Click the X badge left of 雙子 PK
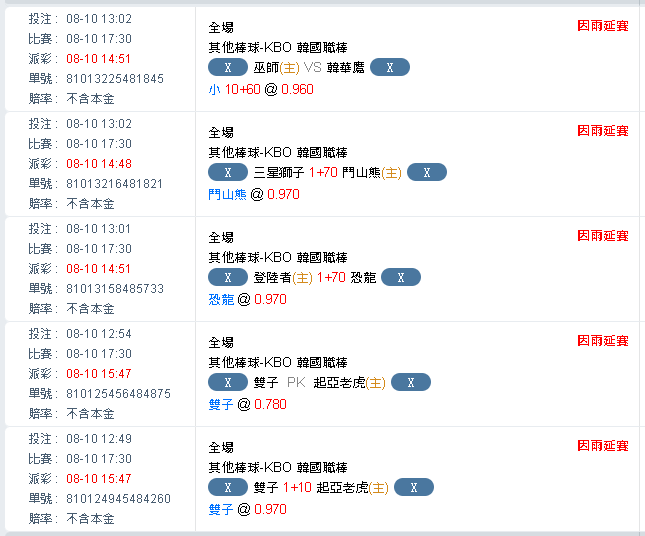The width and height of the screenshot is (645, 536). 228,383
